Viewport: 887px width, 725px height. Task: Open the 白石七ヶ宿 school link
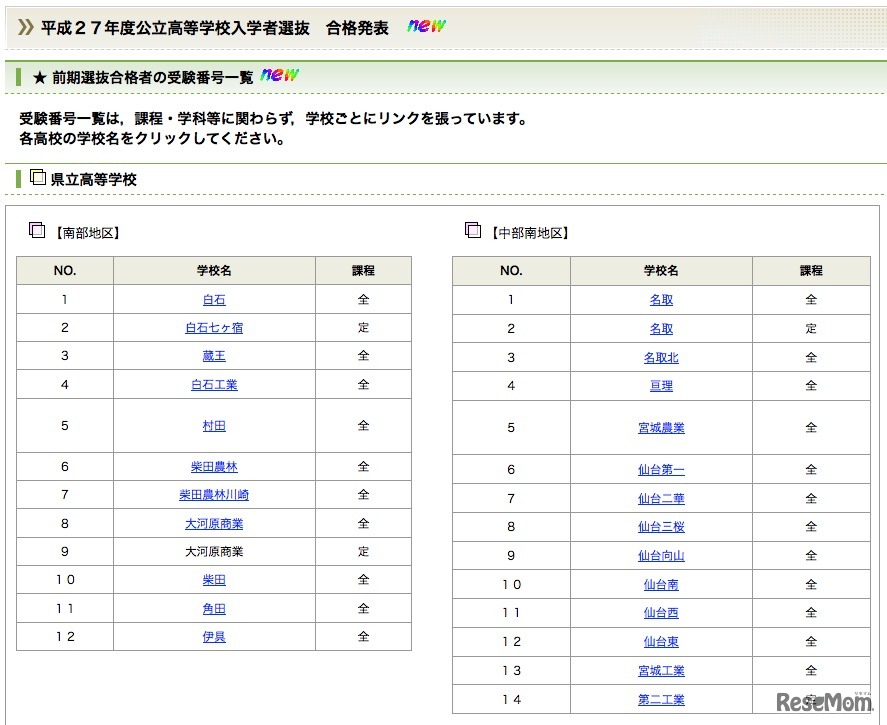(x=214, y=328)
